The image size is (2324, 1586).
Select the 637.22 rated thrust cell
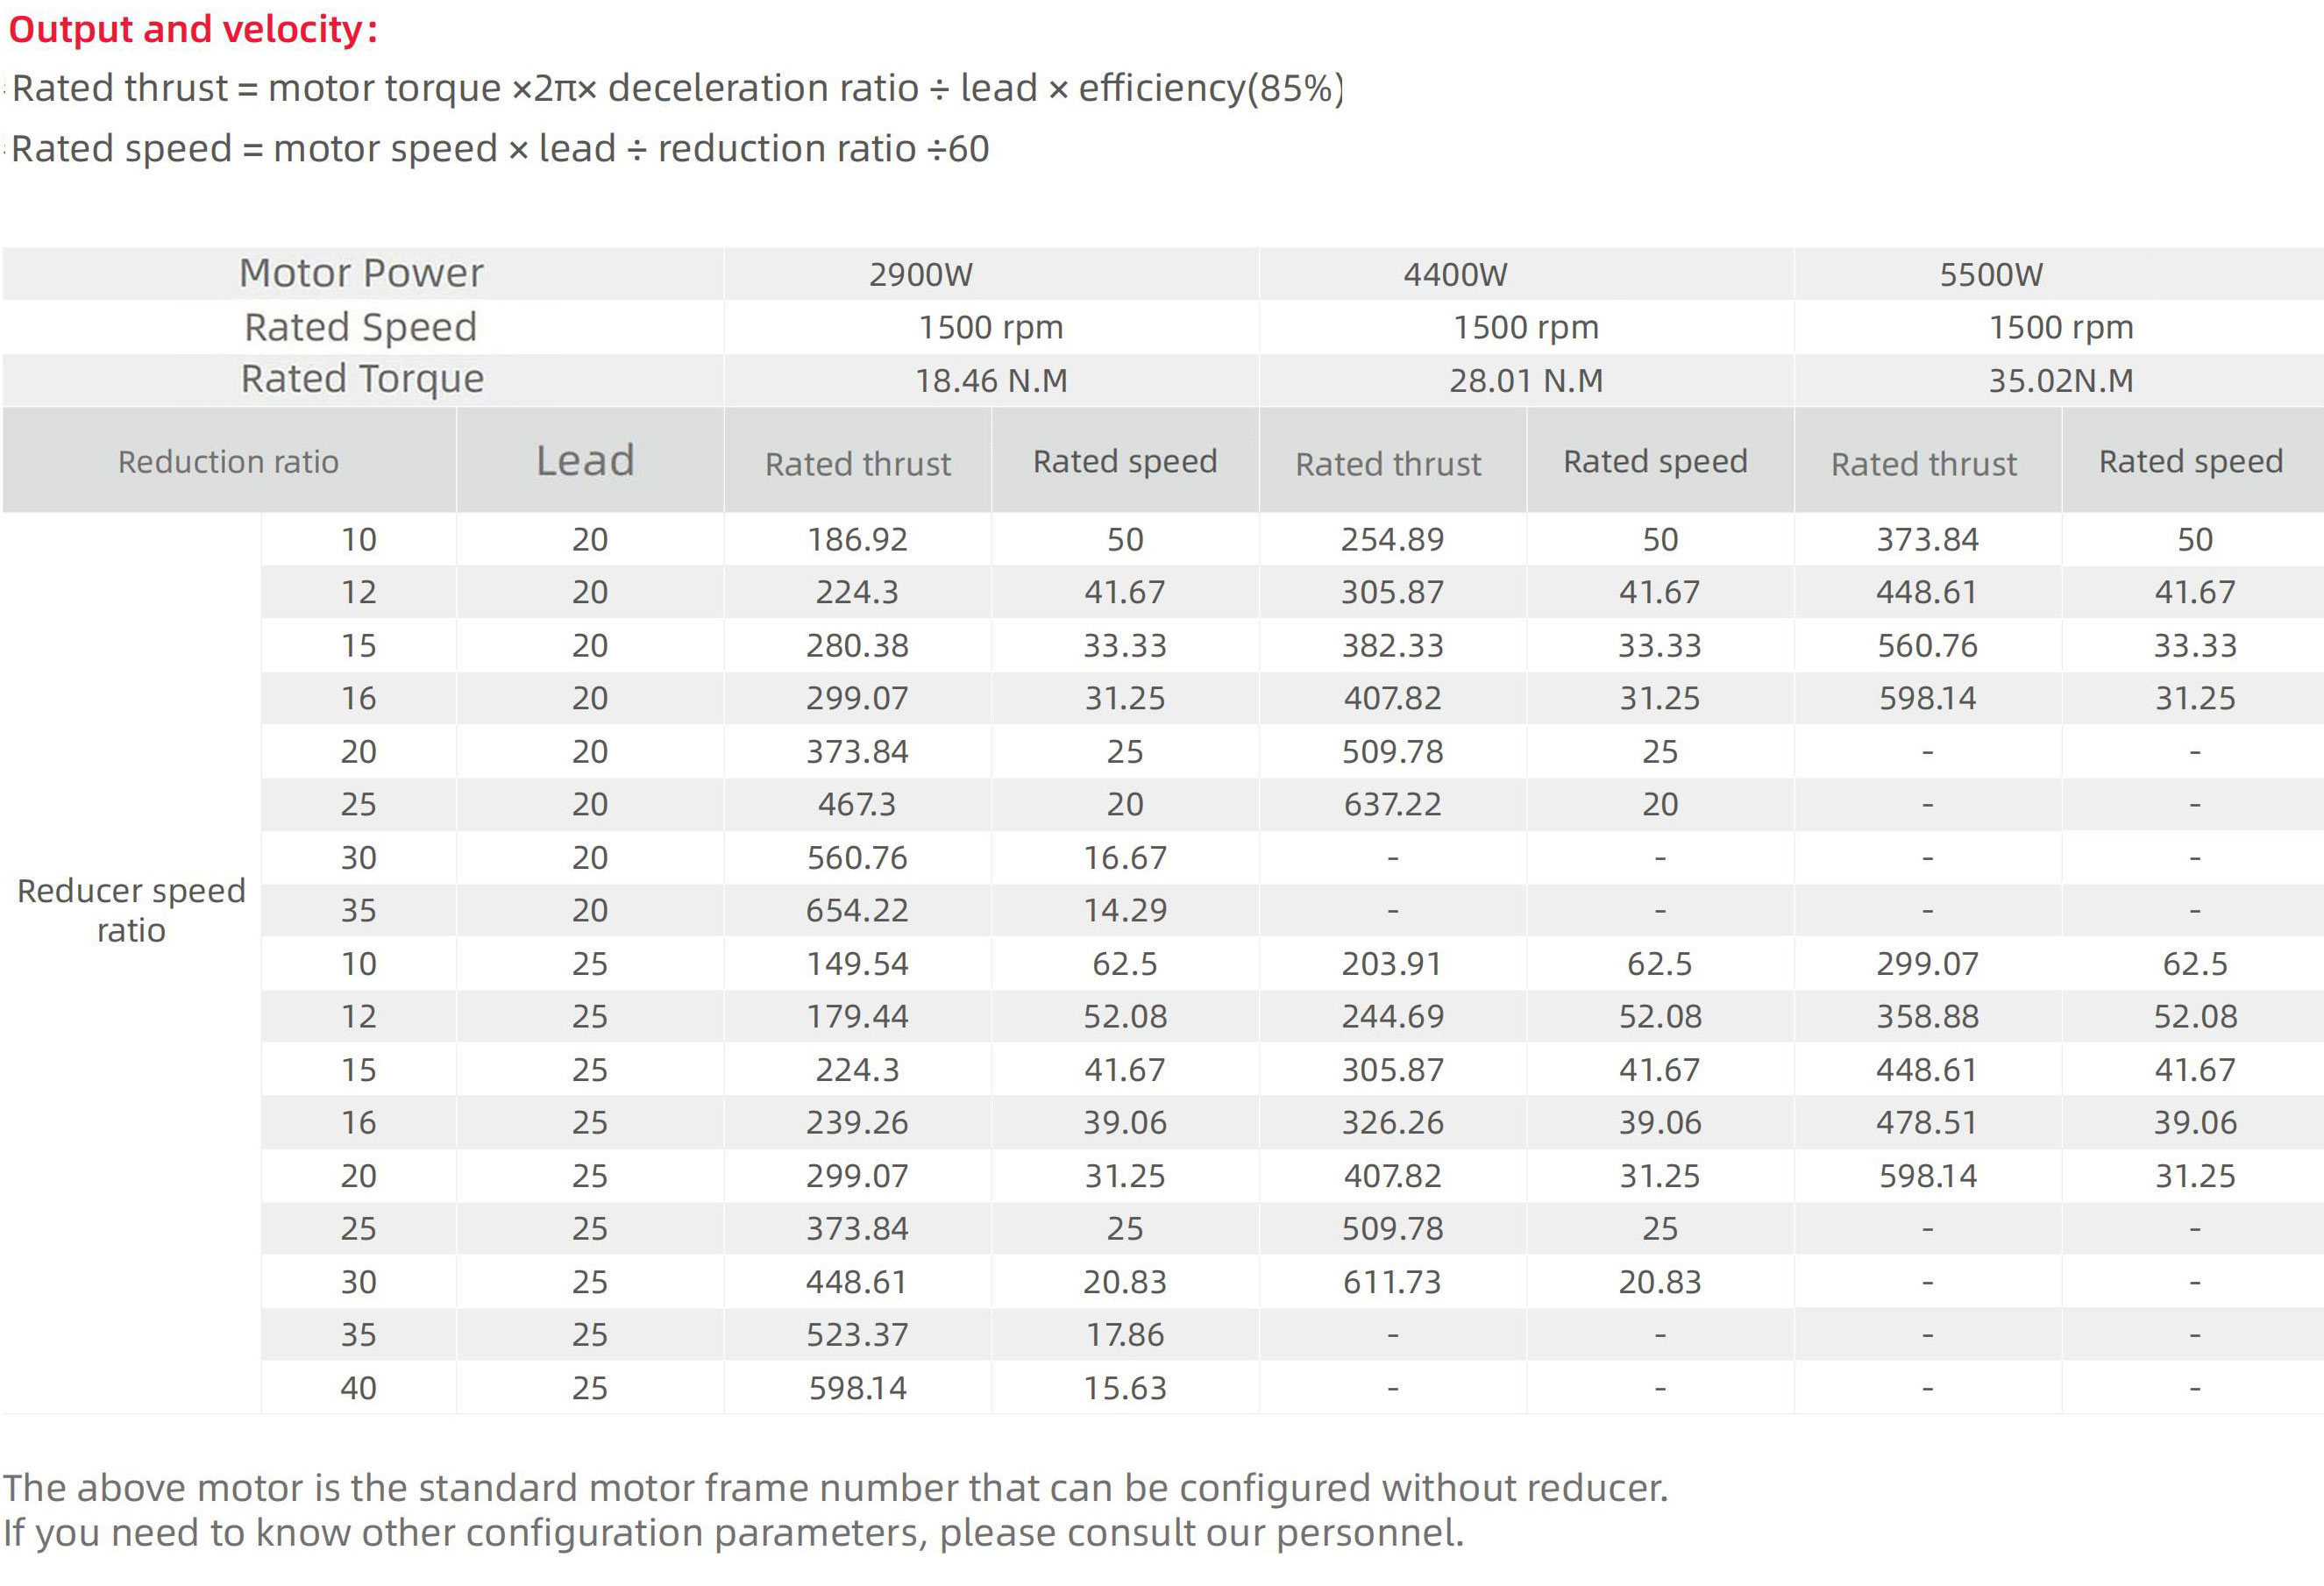coord(1392,804)
